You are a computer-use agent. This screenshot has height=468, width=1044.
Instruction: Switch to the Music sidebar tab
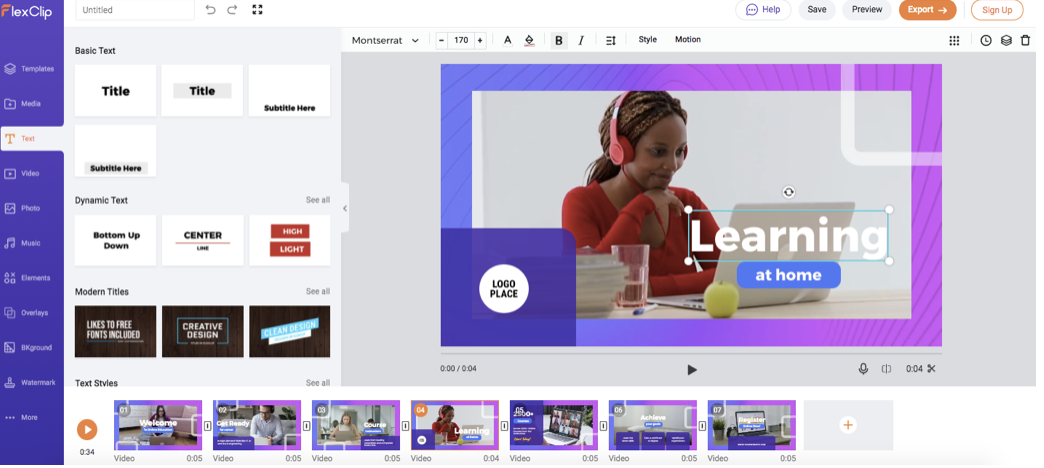(x=31, y=243)
